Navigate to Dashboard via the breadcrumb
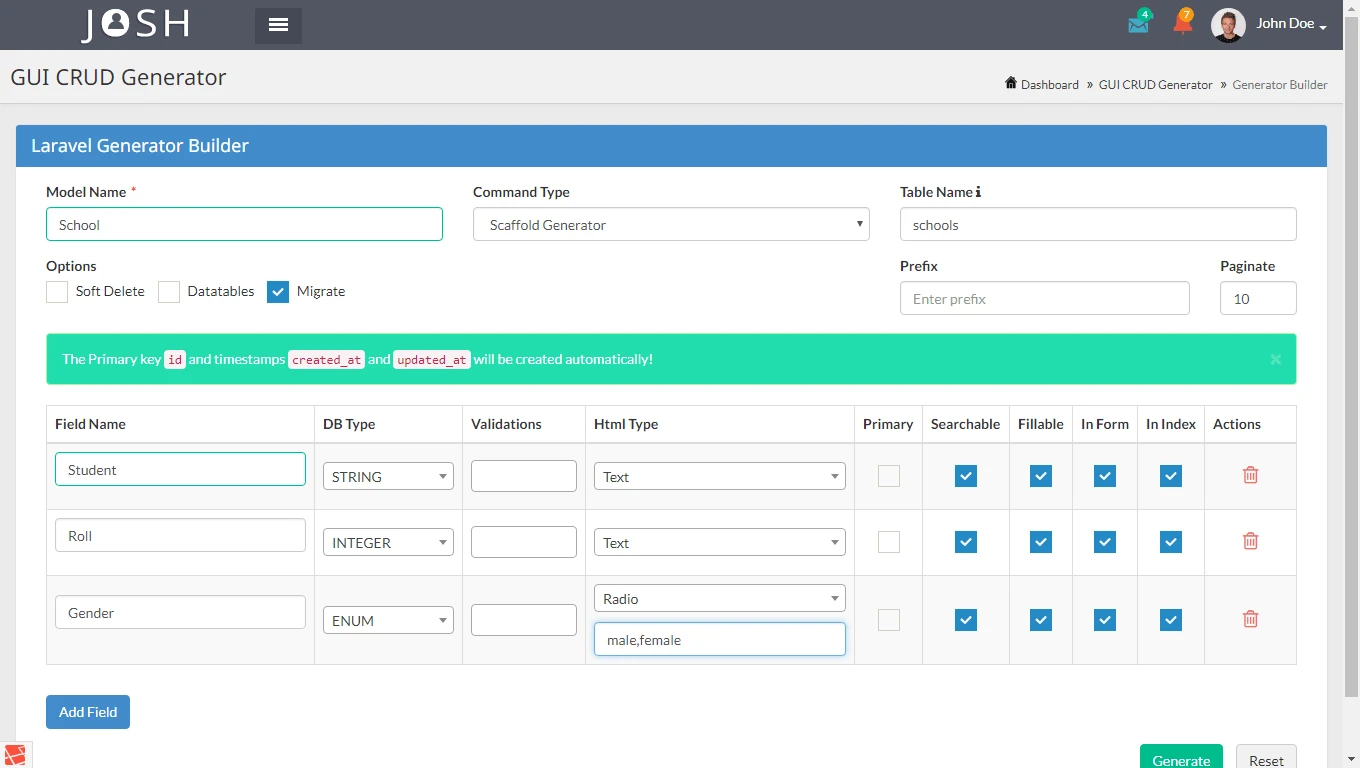1360x768 pixels. click(x=1050, y=84)
